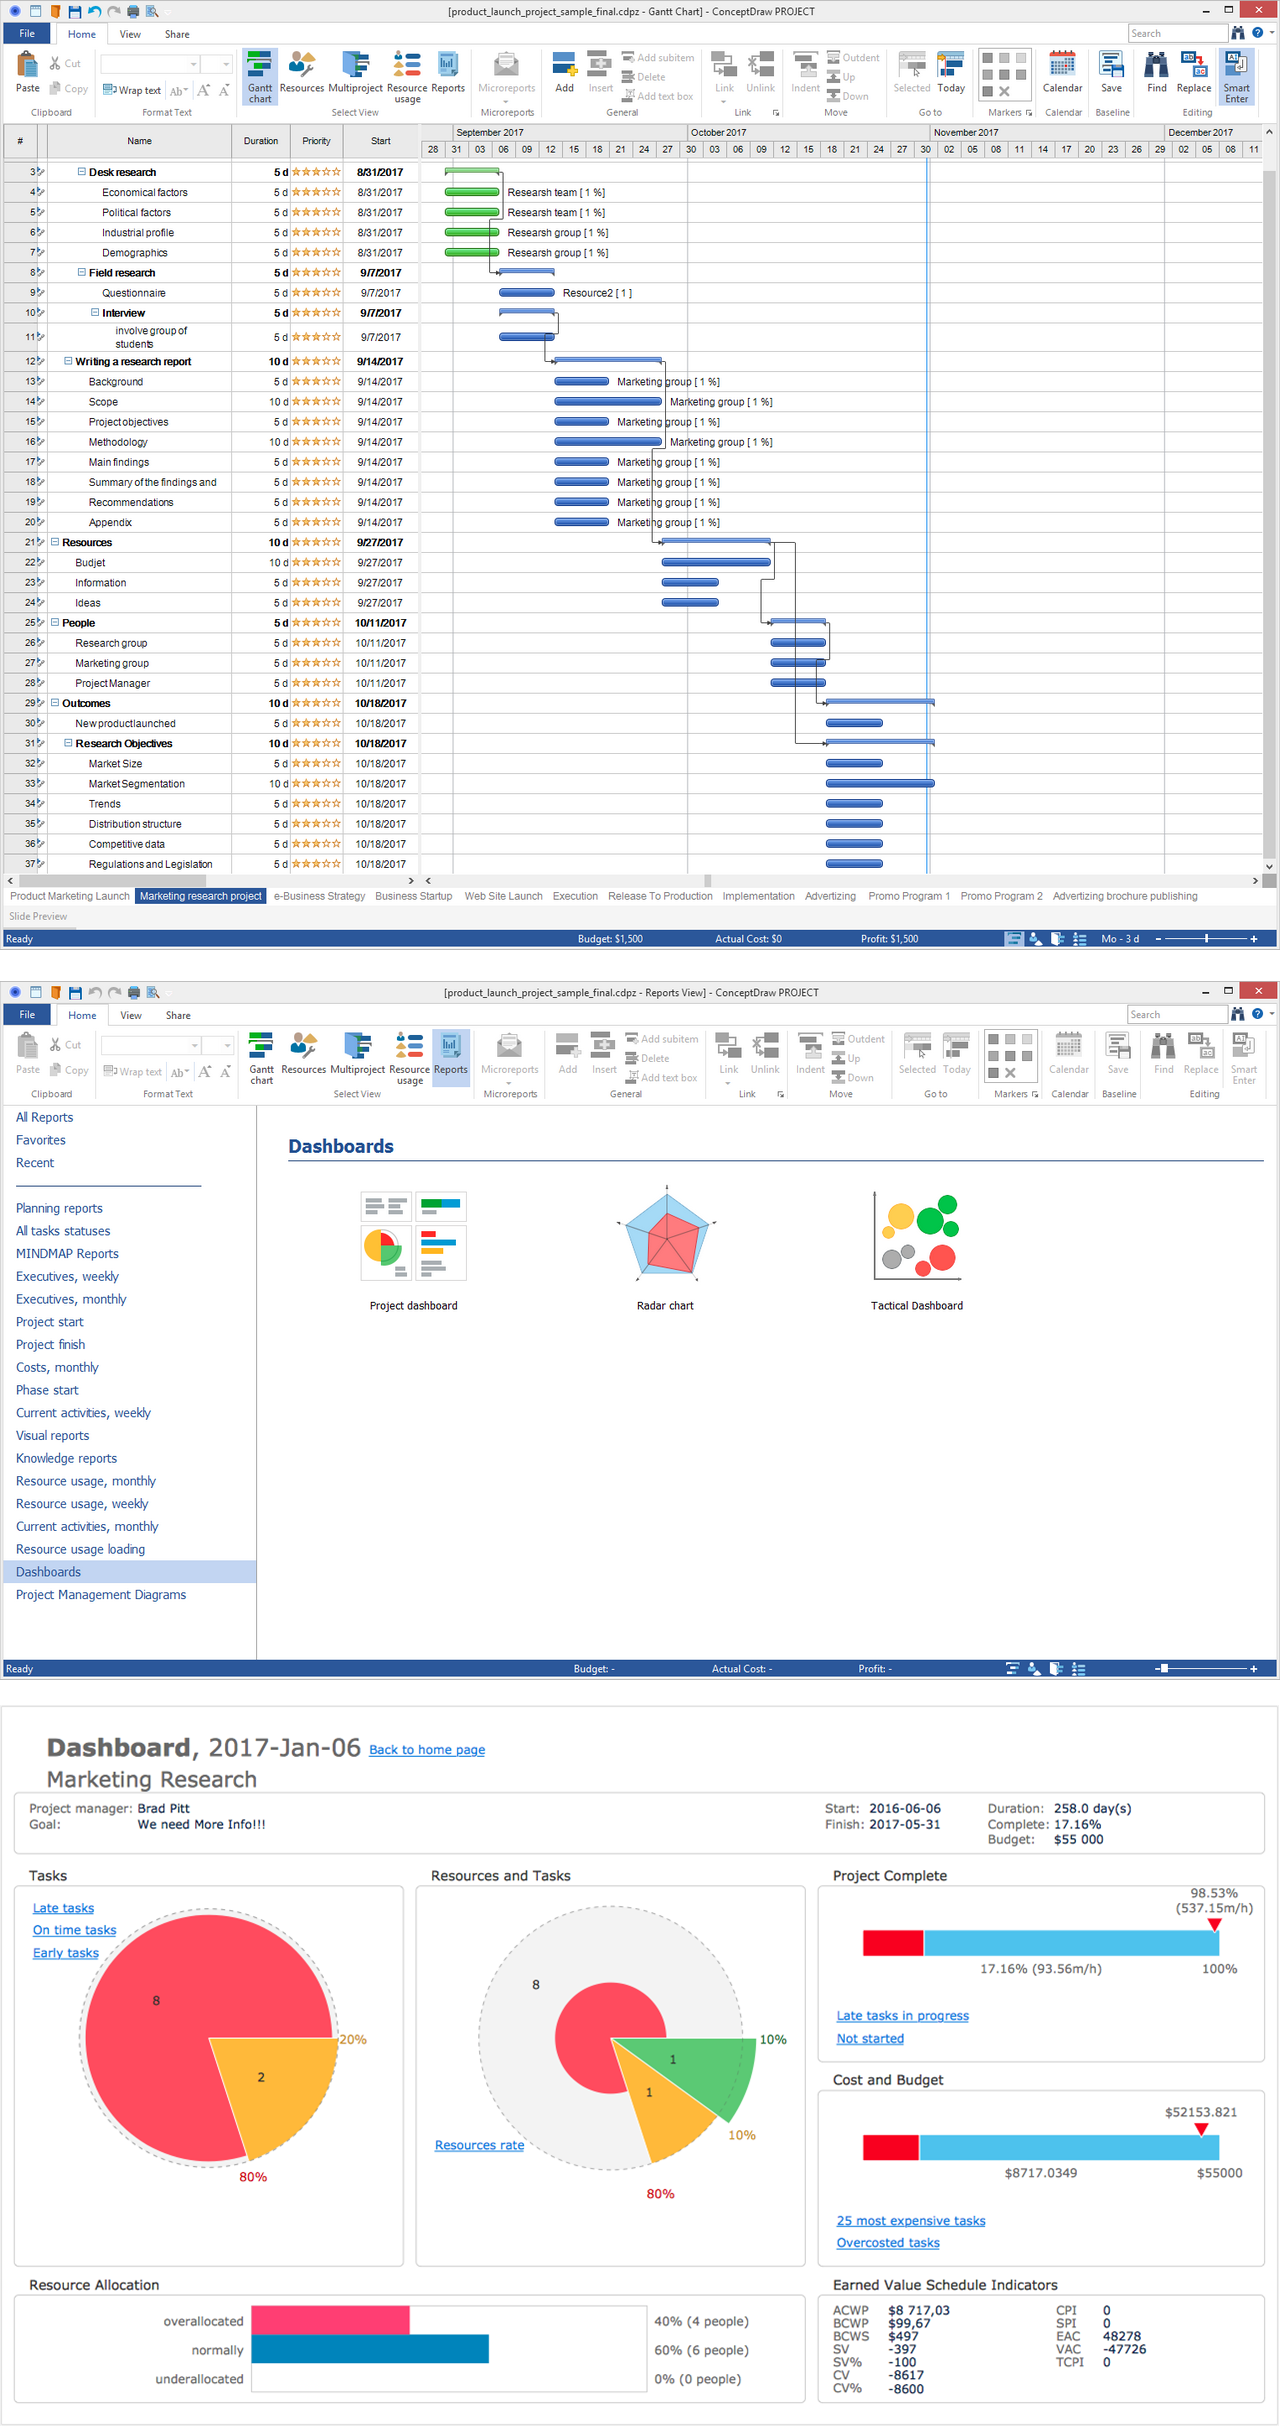Switch to e-Business Strategy project tab

point(320,896)
